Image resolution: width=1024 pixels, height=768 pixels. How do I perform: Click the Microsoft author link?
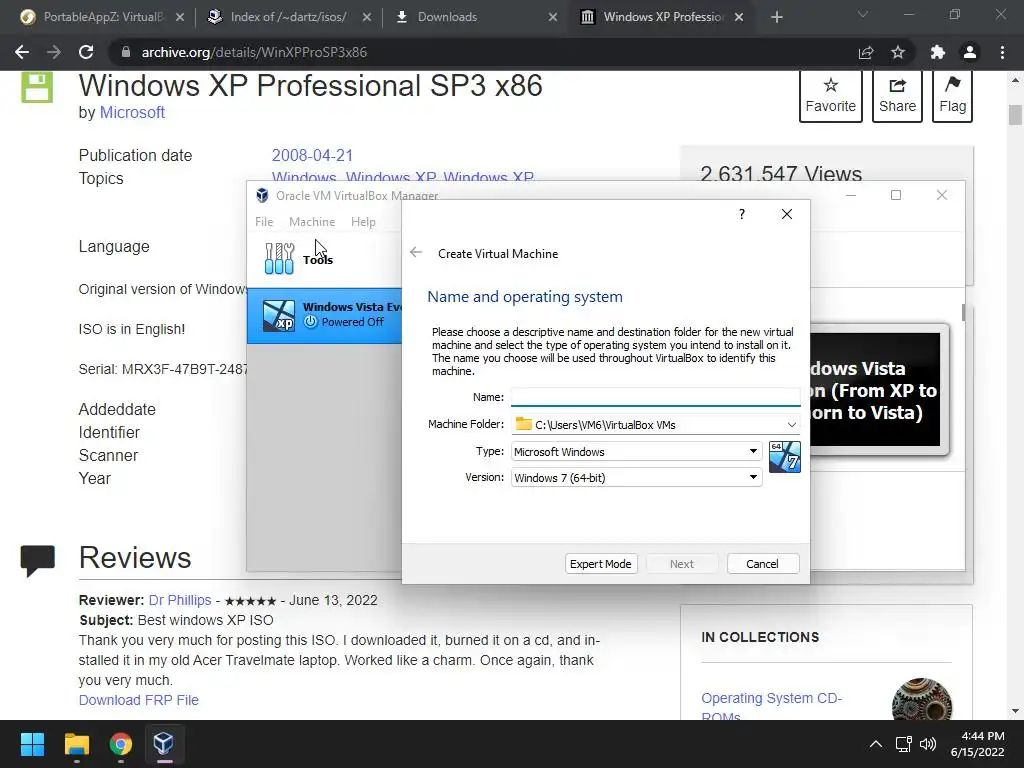(x=132, y=112)
